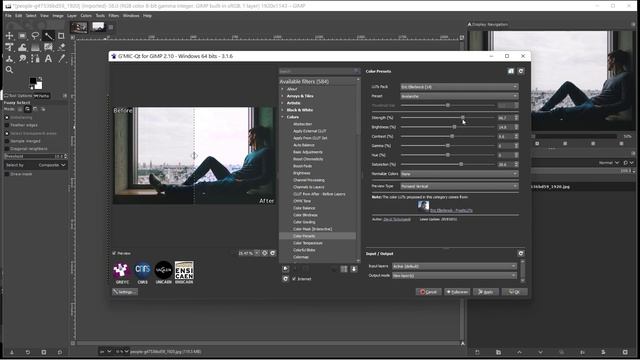Select the Smudge tool in the toolbox

22,59
